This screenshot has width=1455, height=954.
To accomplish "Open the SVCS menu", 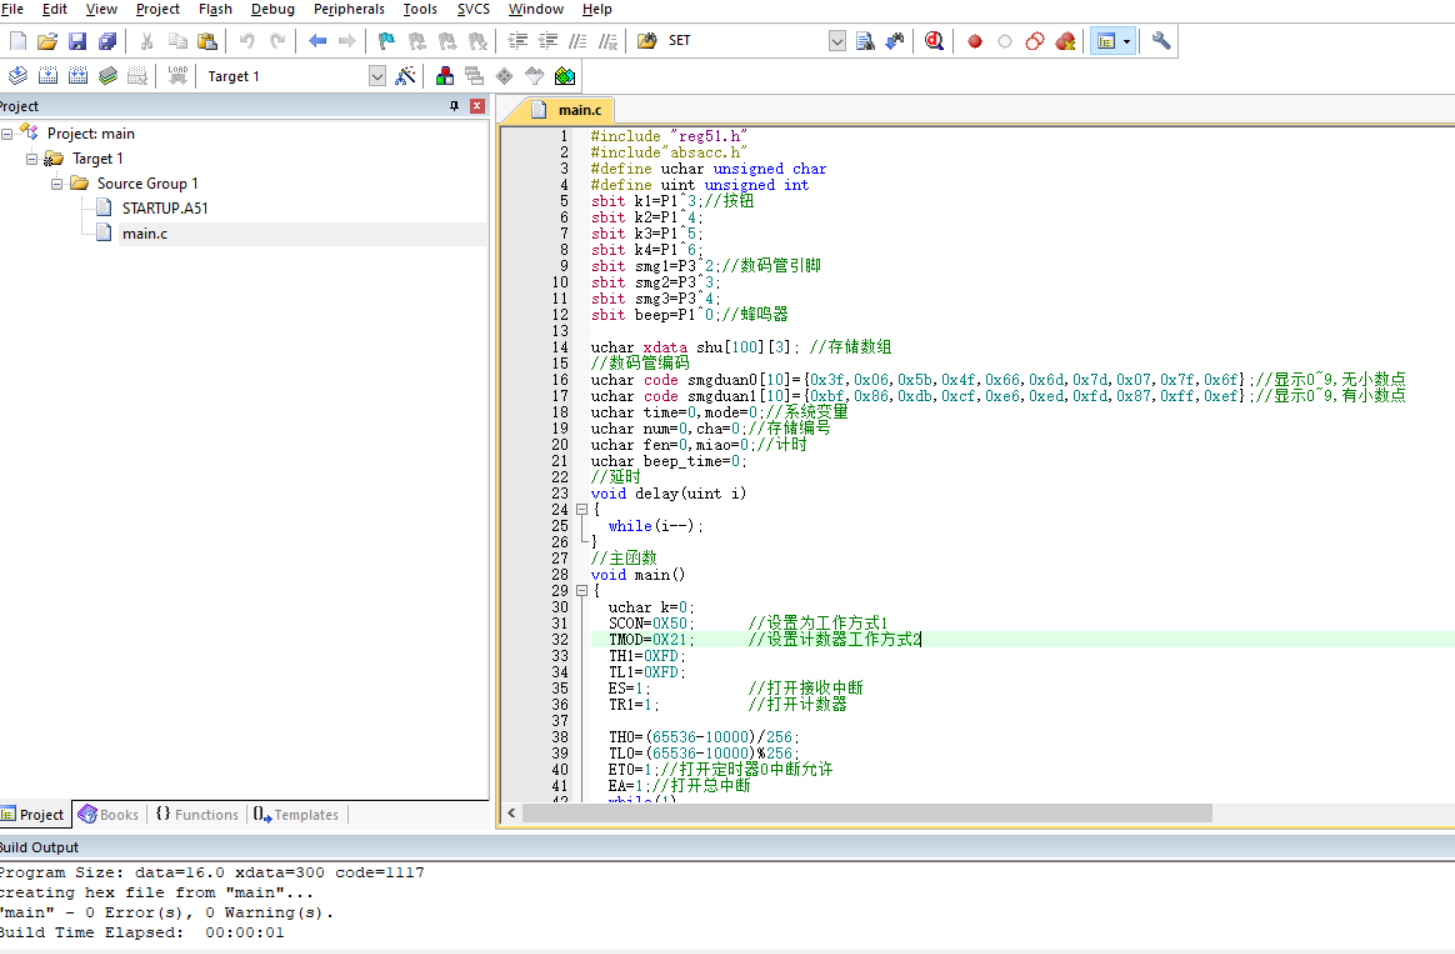I will coord(473,9).
